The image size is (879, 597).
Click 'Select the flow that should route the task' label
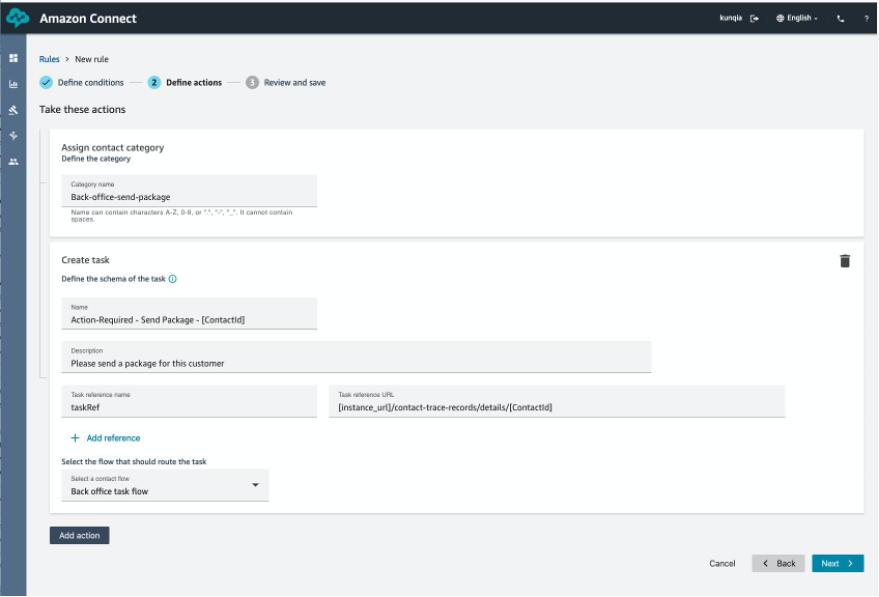[x=134, y=461]
